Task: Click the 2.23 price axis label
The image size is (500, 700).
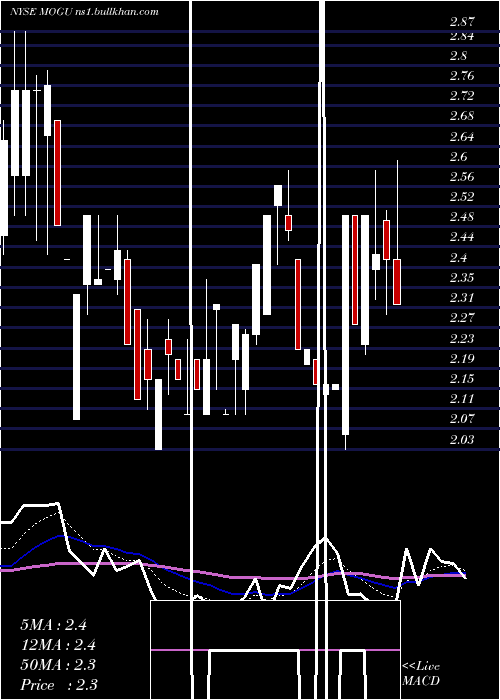Action: [x=462, y=338]
